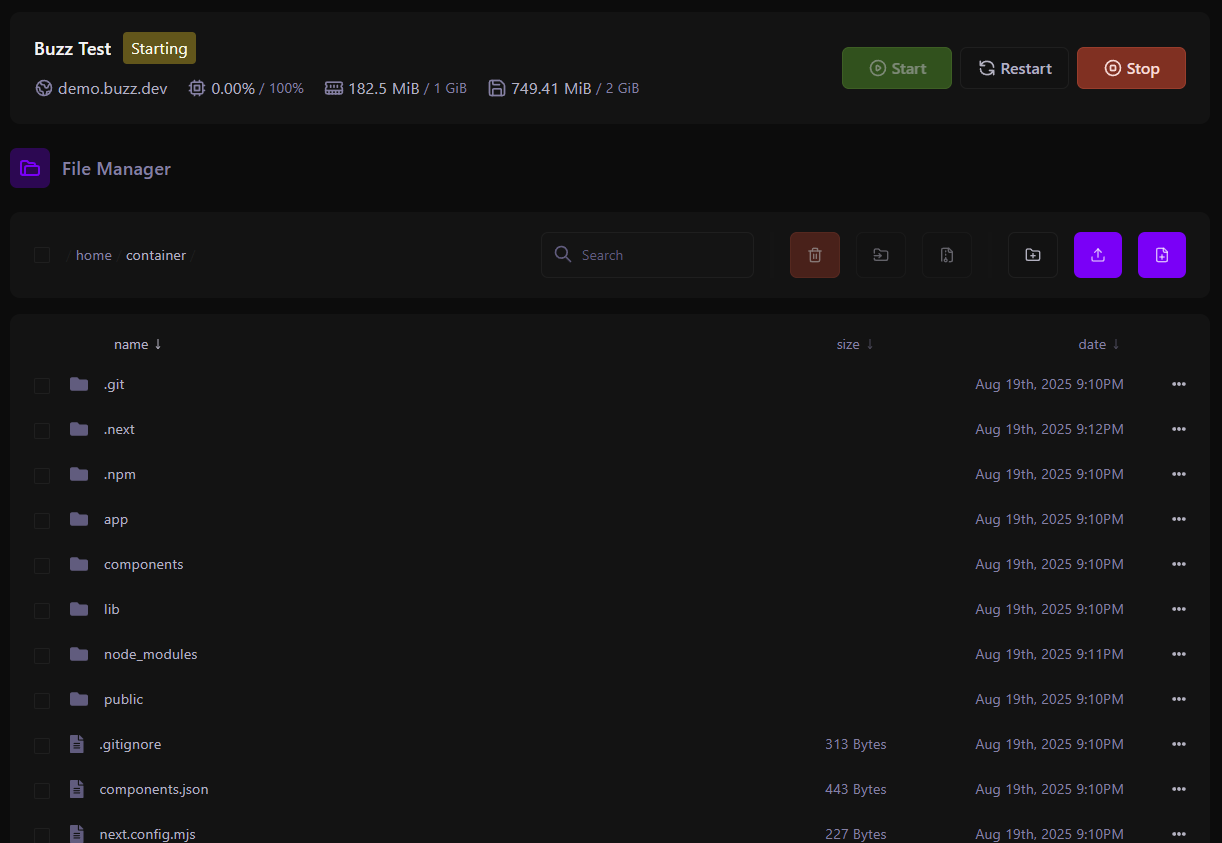
Task: Tick the checkbox for .git folder
Action: pos(42,386)
